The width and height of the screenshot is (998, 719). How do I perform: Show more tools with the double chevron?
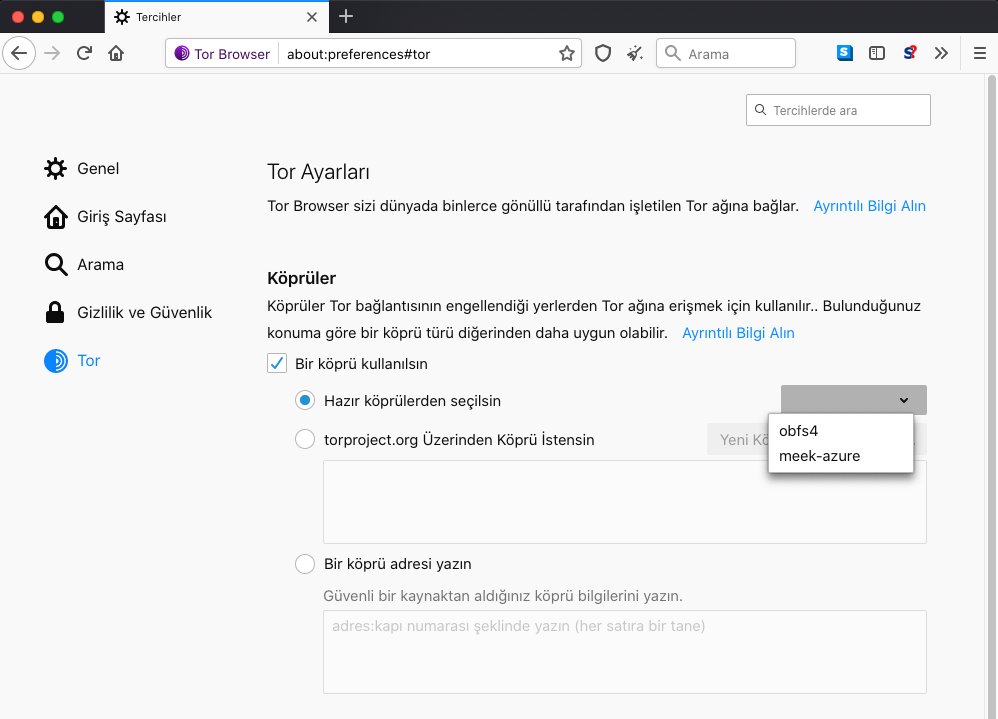(x=941, y=53)
